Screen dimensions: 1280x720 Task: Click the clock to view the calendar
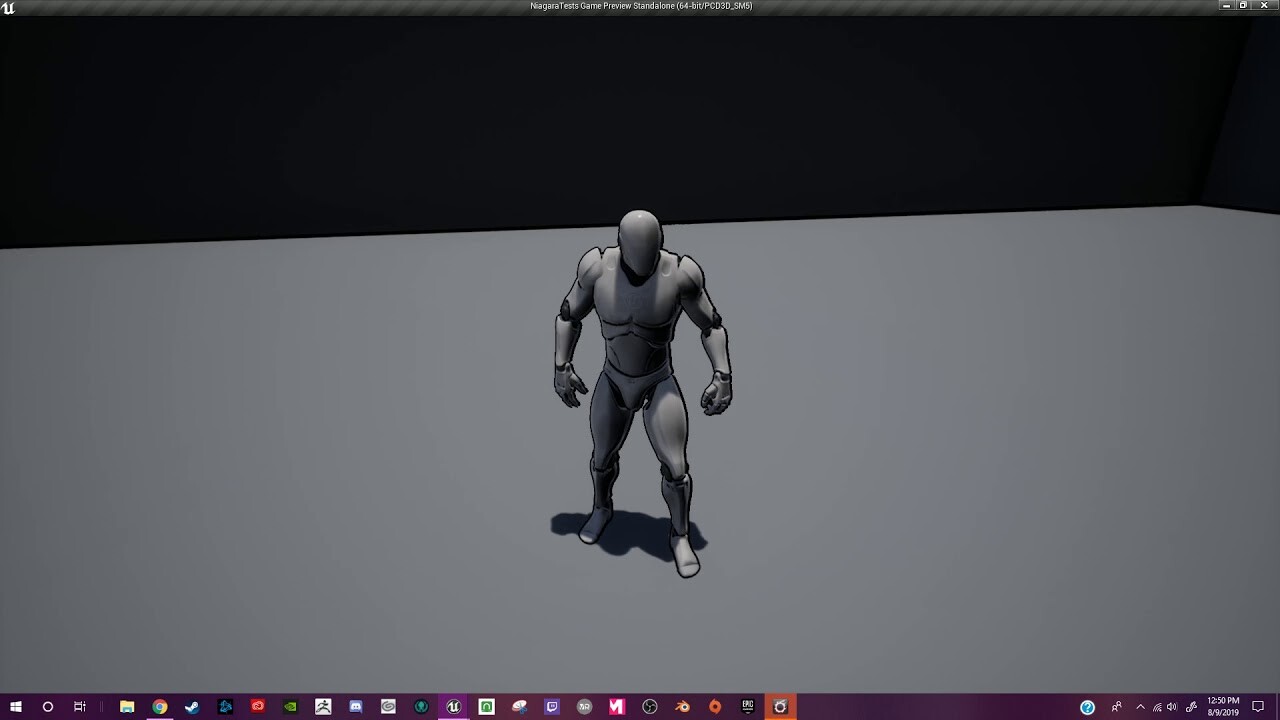tap(1222, 706)
